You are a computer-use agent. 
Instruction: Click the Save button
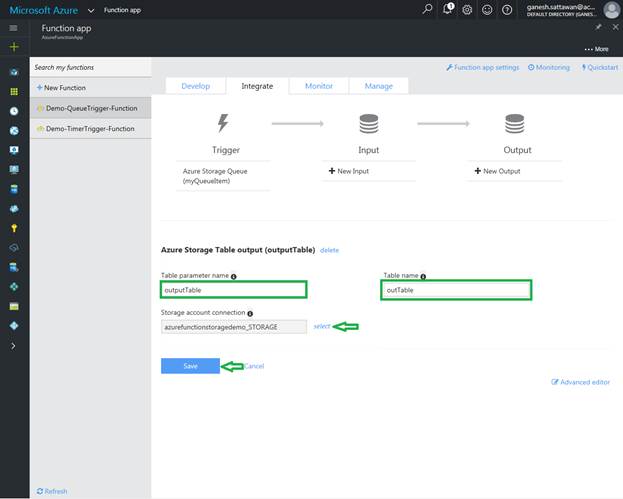pos(190,366)
